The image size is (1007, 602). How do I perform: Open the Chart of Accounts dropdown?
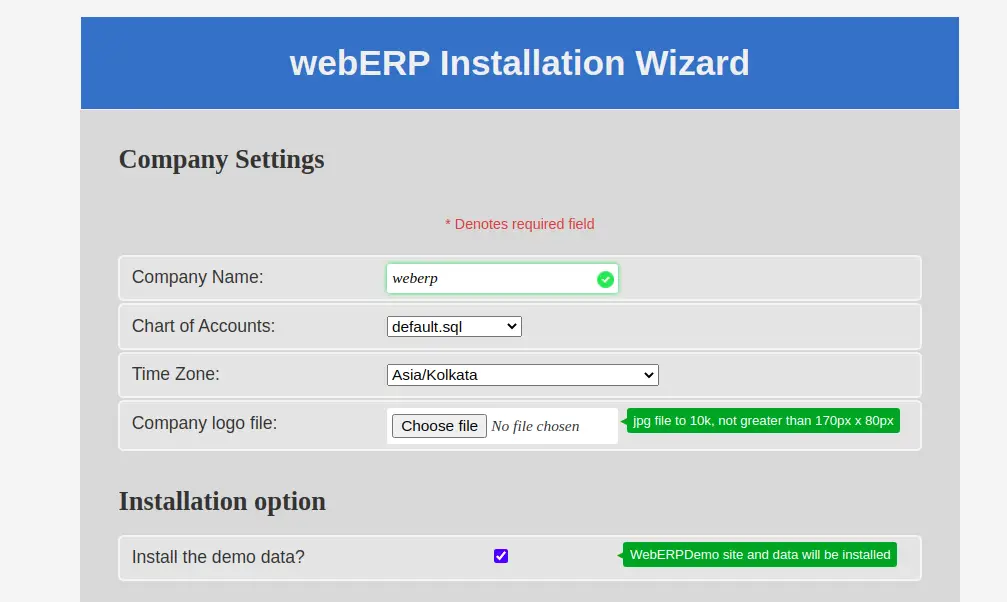coord(454,326)
